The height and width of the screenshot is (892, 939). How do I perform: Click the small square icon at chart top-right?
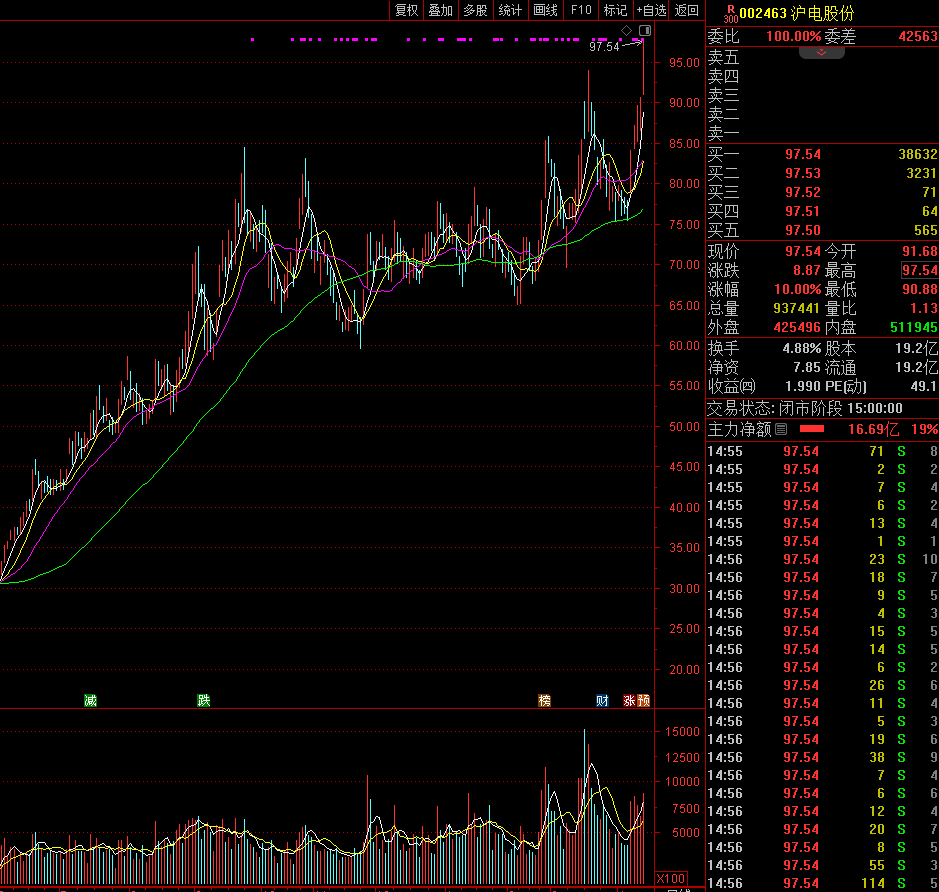[645, 31]
